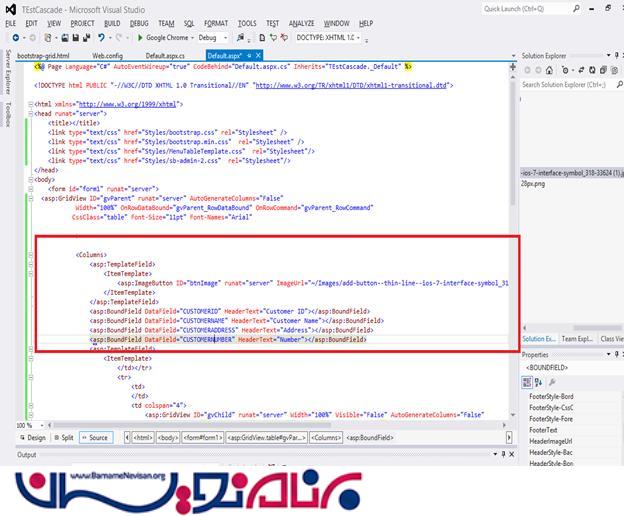Toggle the Source view button

[x=96, y=437]
